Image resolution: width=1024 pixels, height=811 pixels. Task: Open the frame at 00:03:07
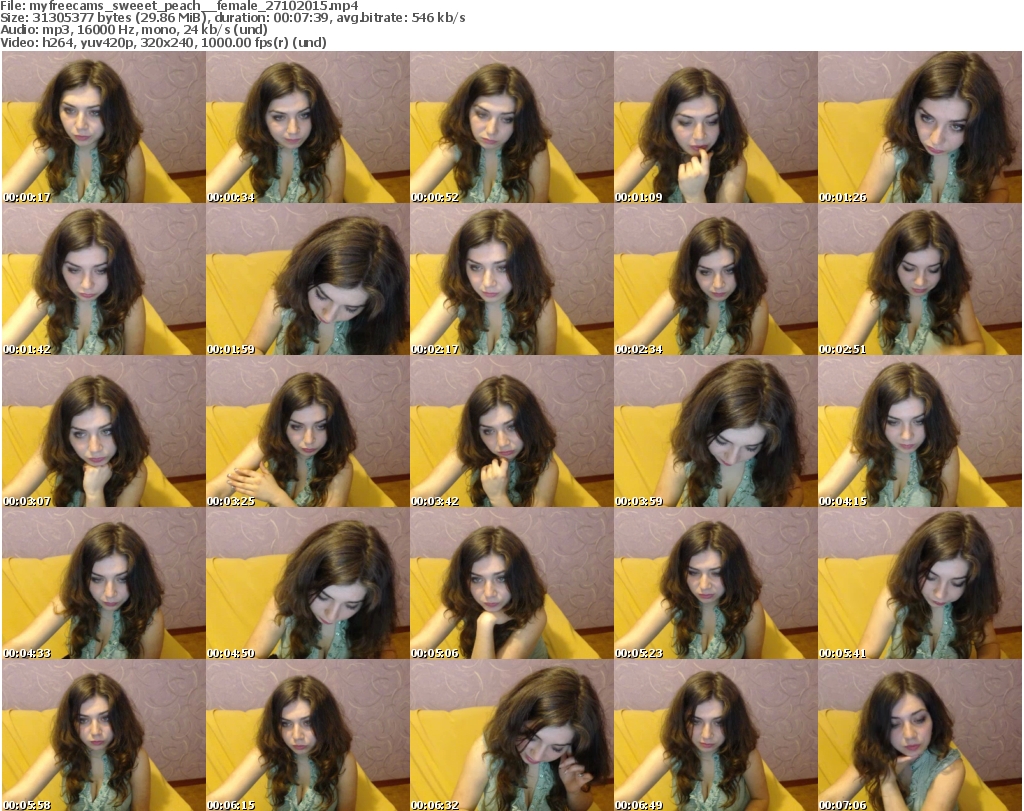(104, 432)
